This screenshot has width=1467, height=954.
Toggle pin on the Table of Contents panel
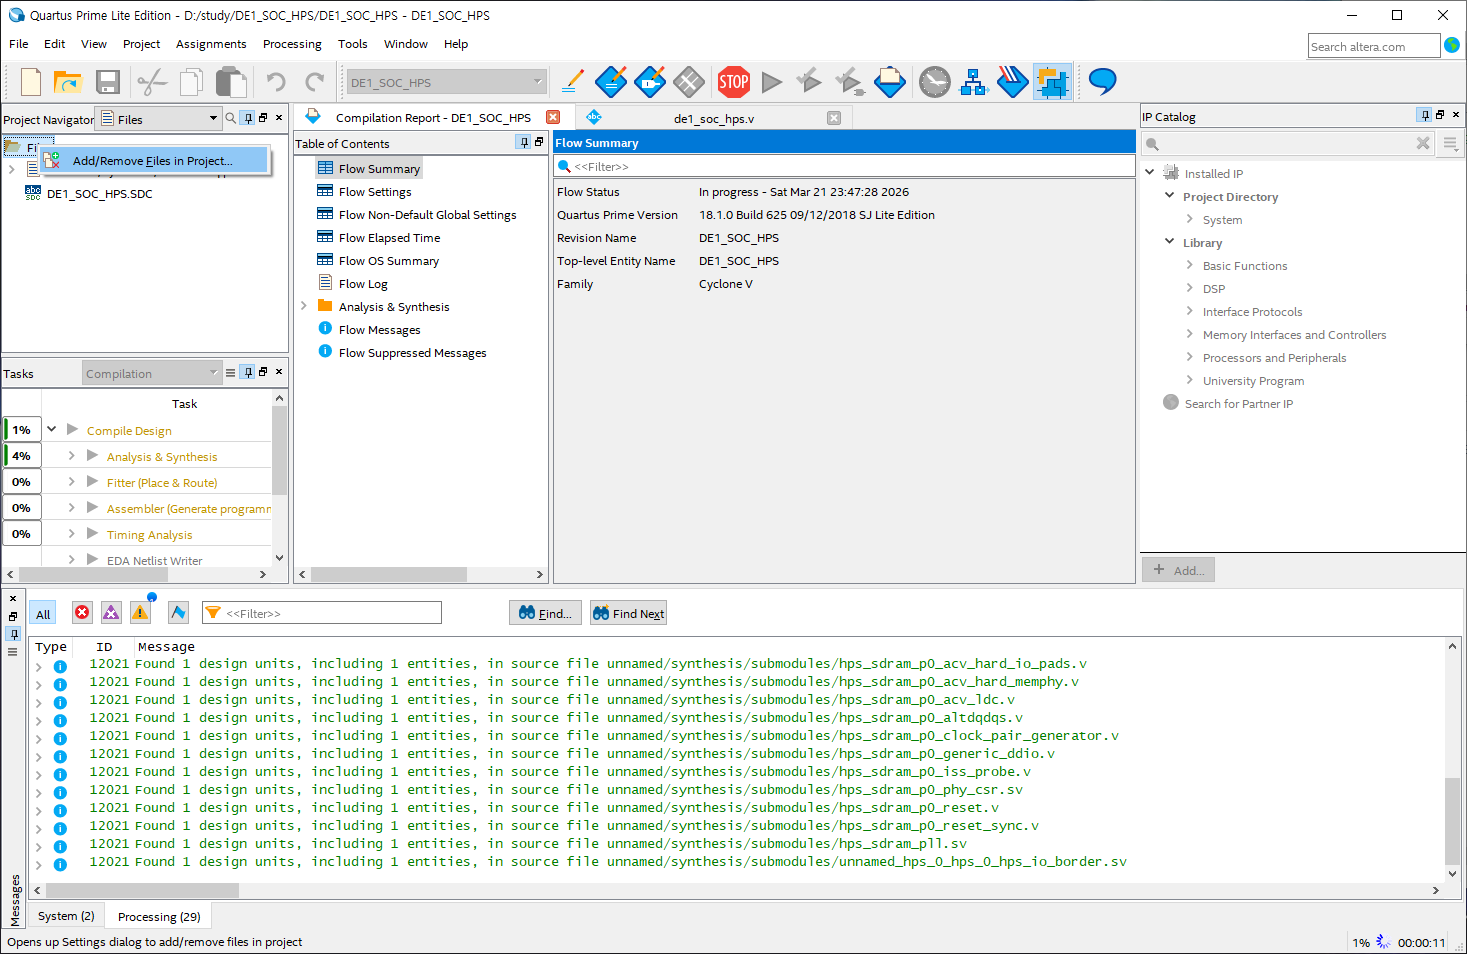pyautogui.click(x=523, y=143)
